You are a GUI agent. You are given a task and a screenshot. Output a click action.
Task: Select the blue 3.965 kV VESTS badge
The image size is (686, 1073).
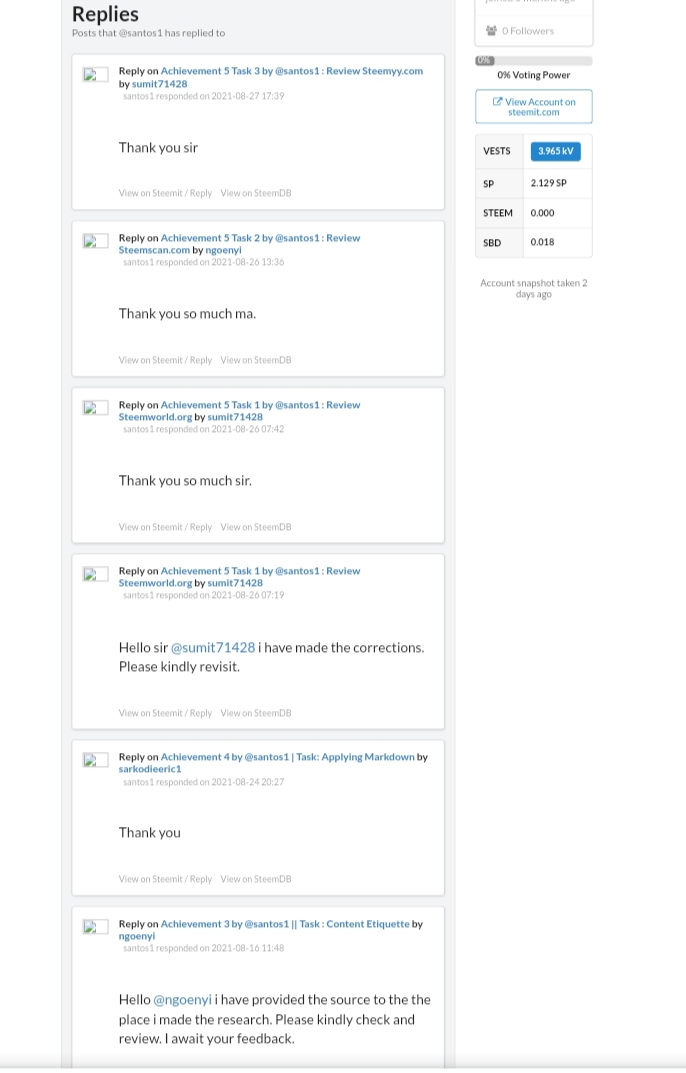click(555, 151)
